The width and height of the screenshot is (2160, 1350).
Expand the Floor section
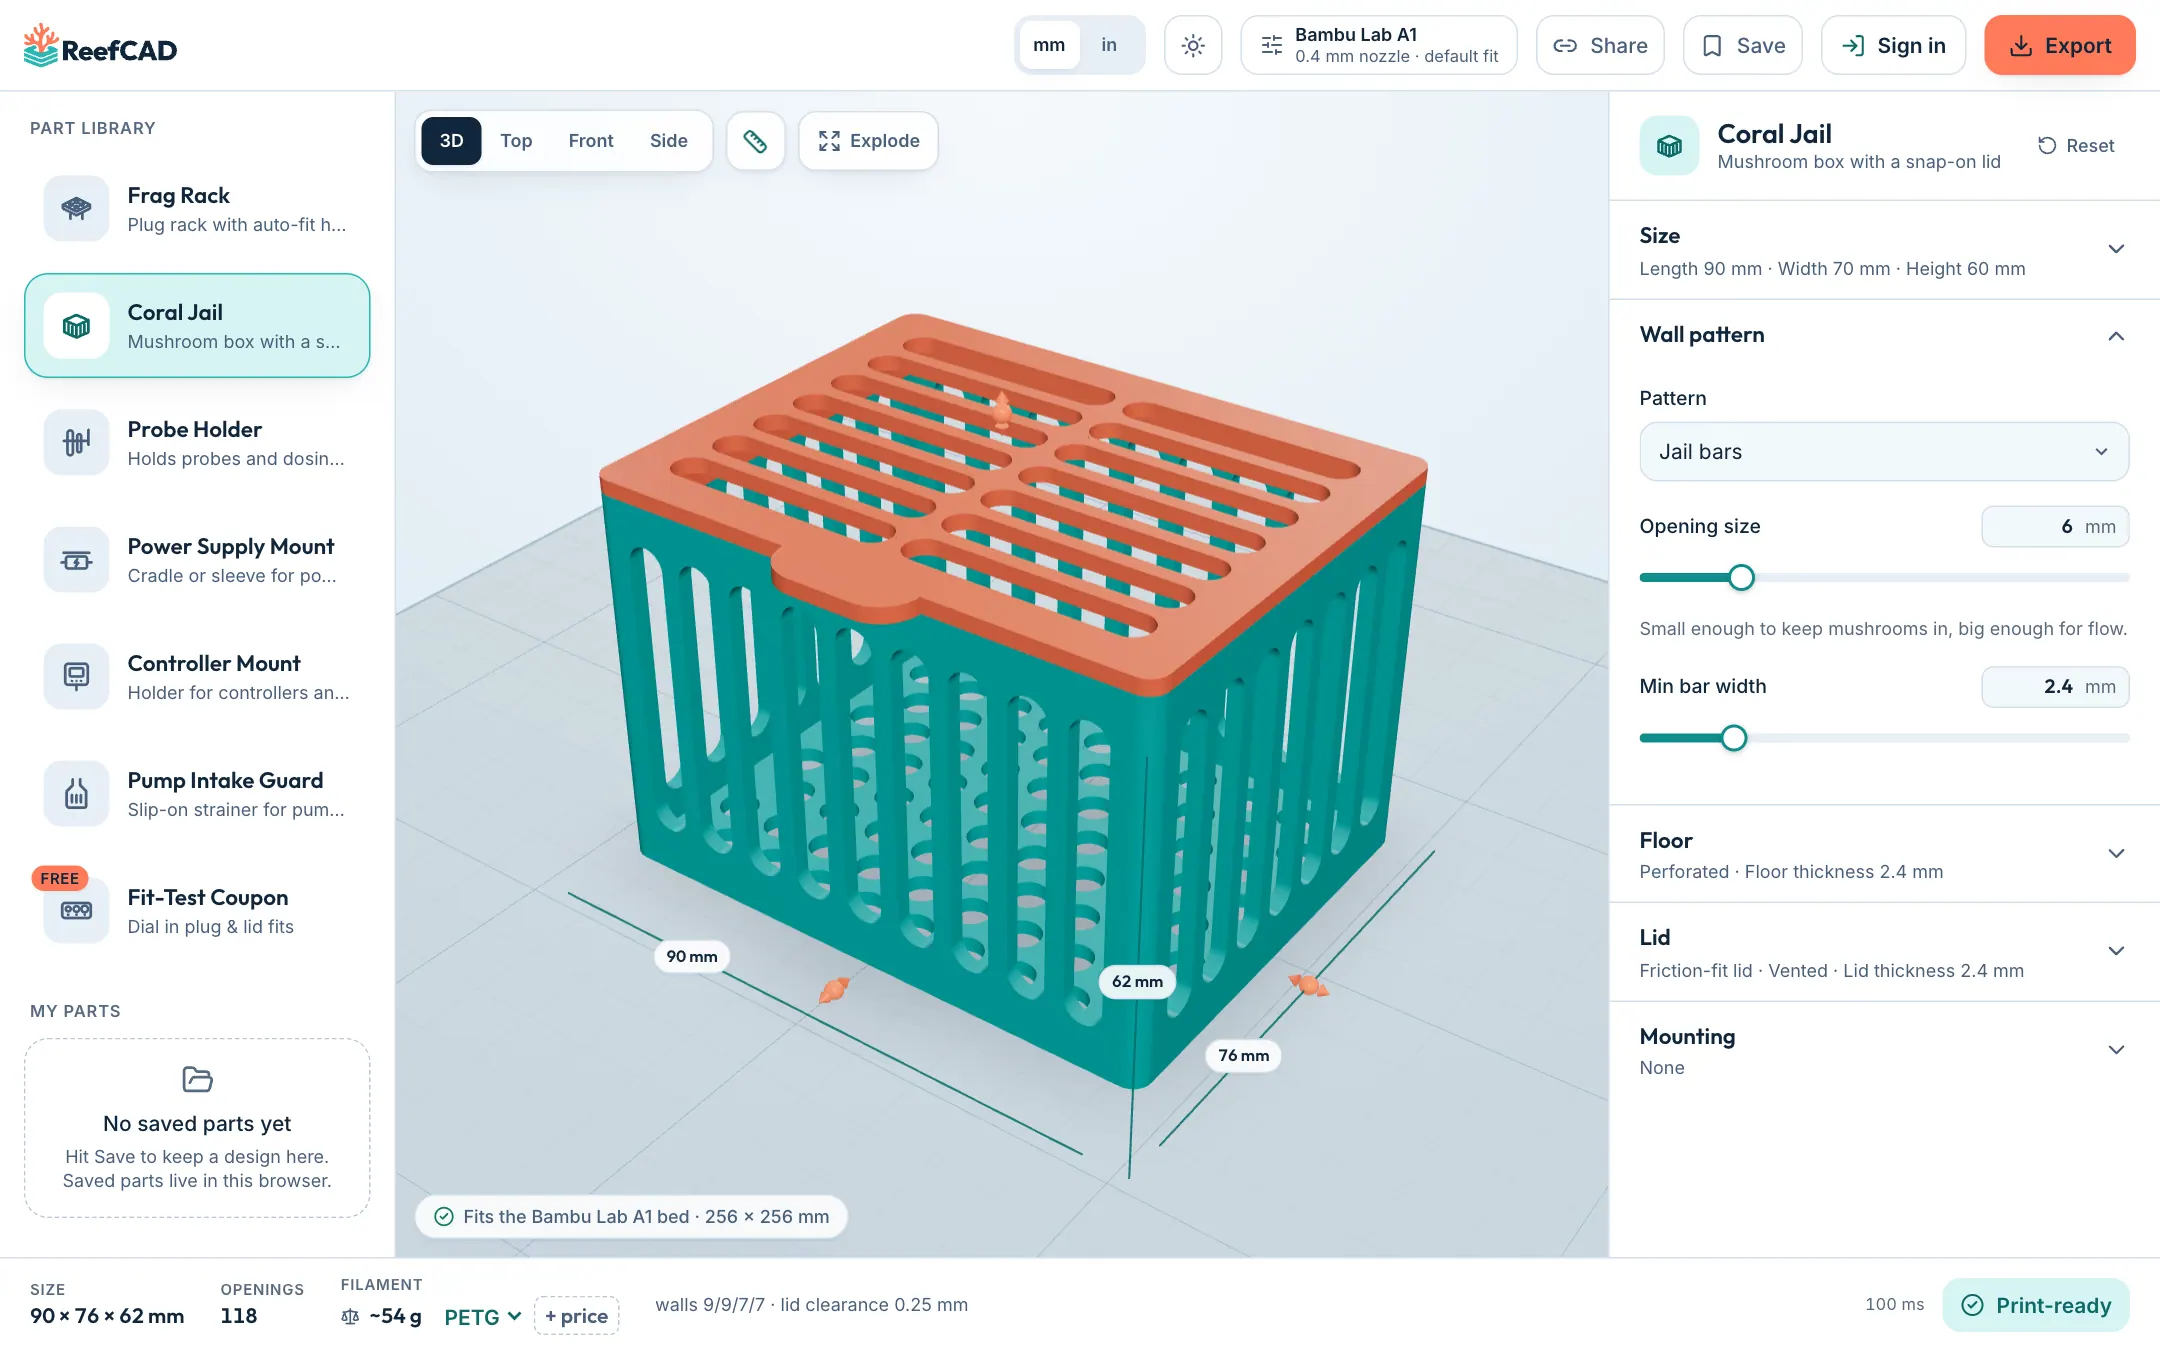tap(1884, 854)
